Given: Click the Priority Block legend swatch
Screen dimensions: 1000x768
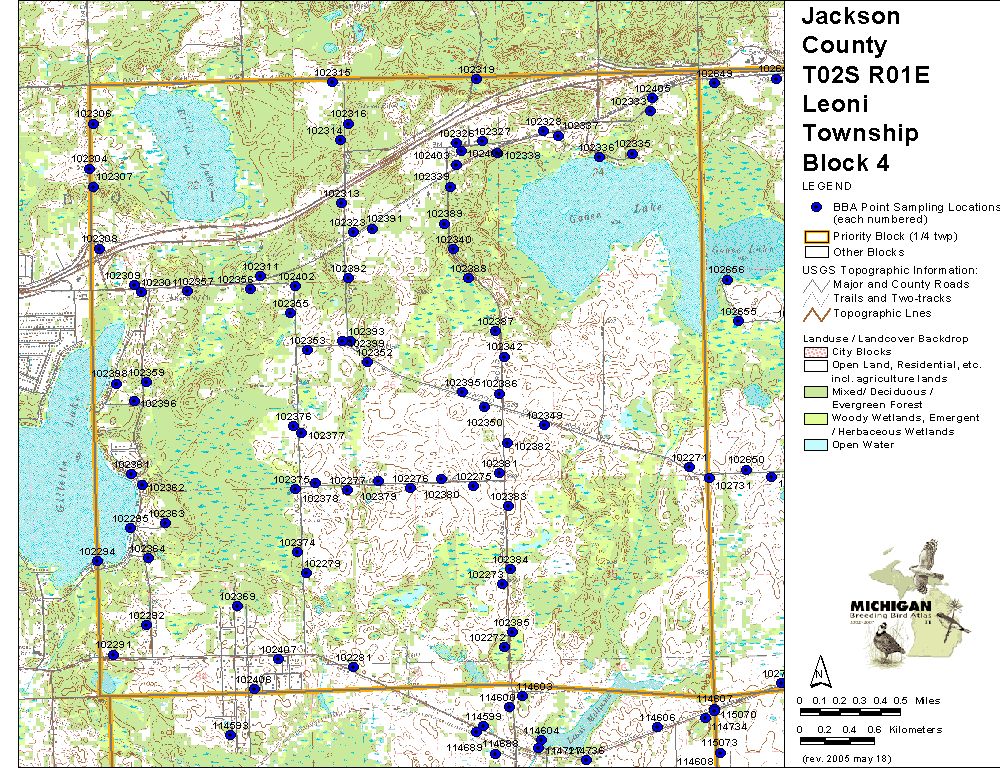Looking at the screenshot, I should [x=816, y=237].
